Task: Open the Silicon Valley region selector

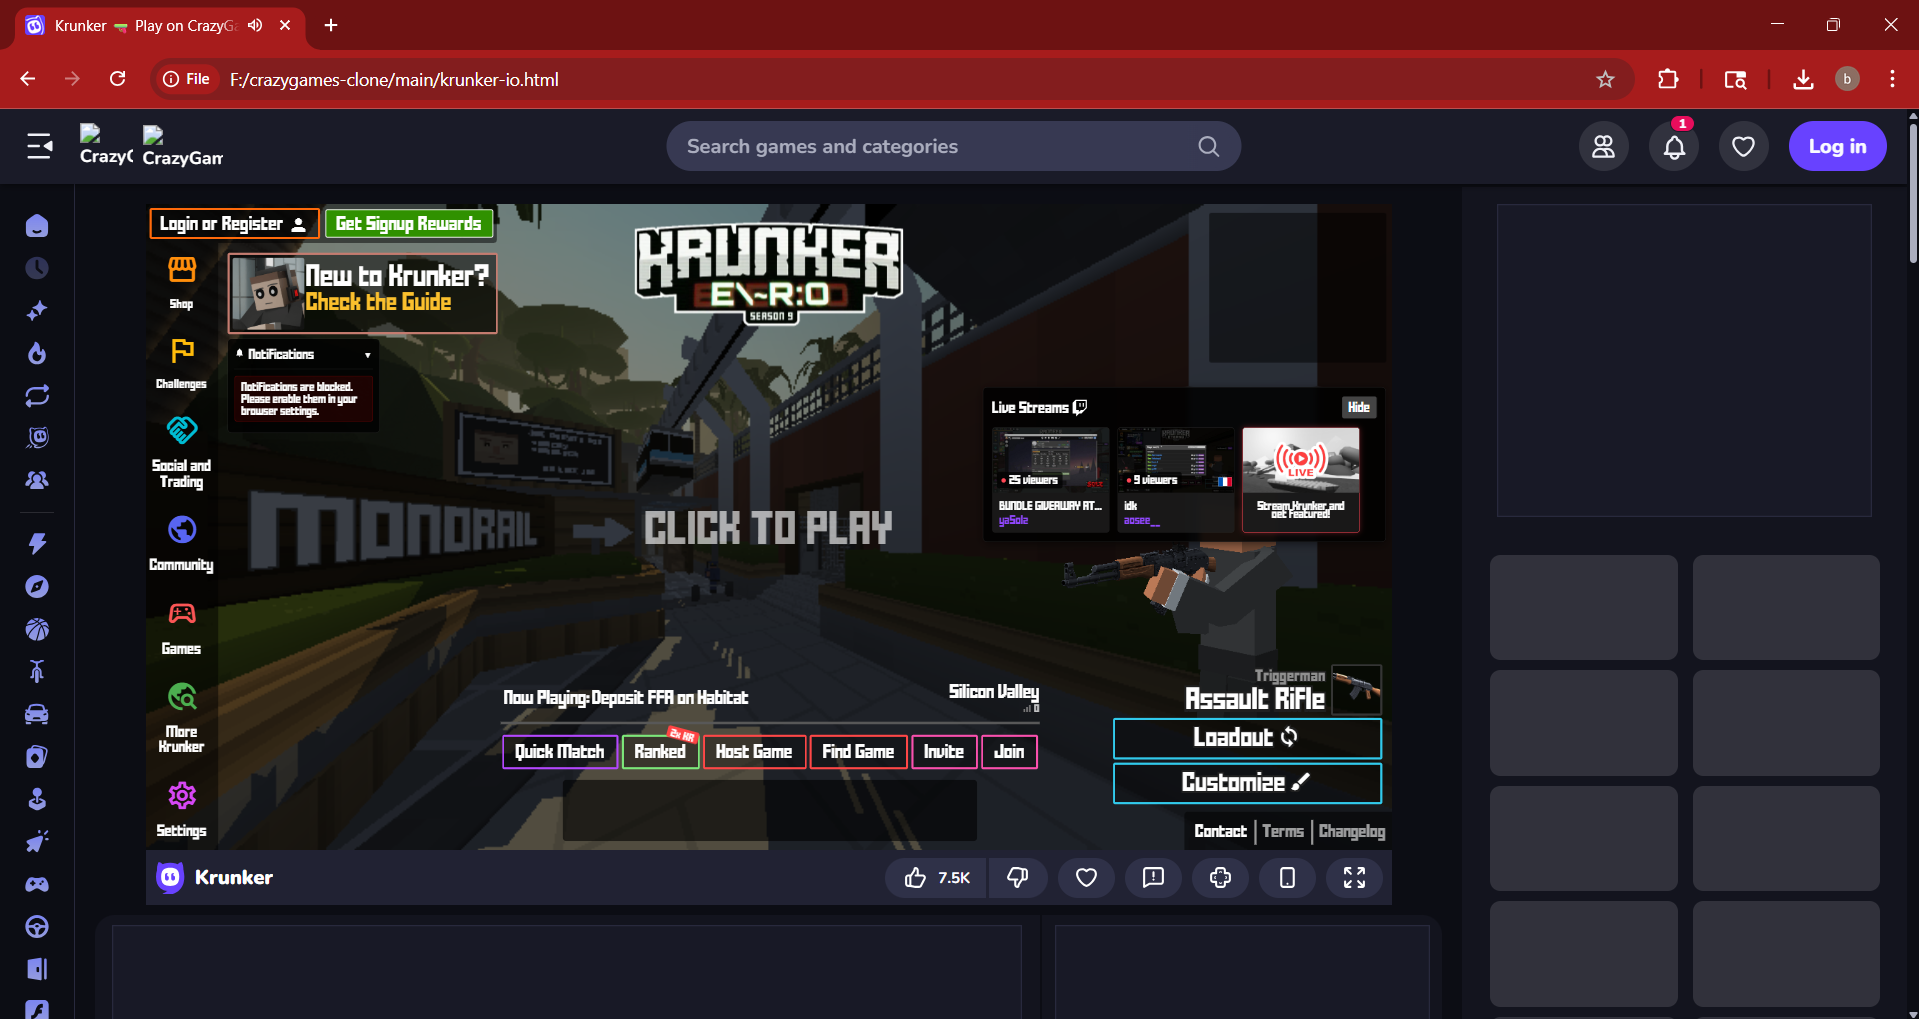Action: pyautogui.click(x=993, y=692)
